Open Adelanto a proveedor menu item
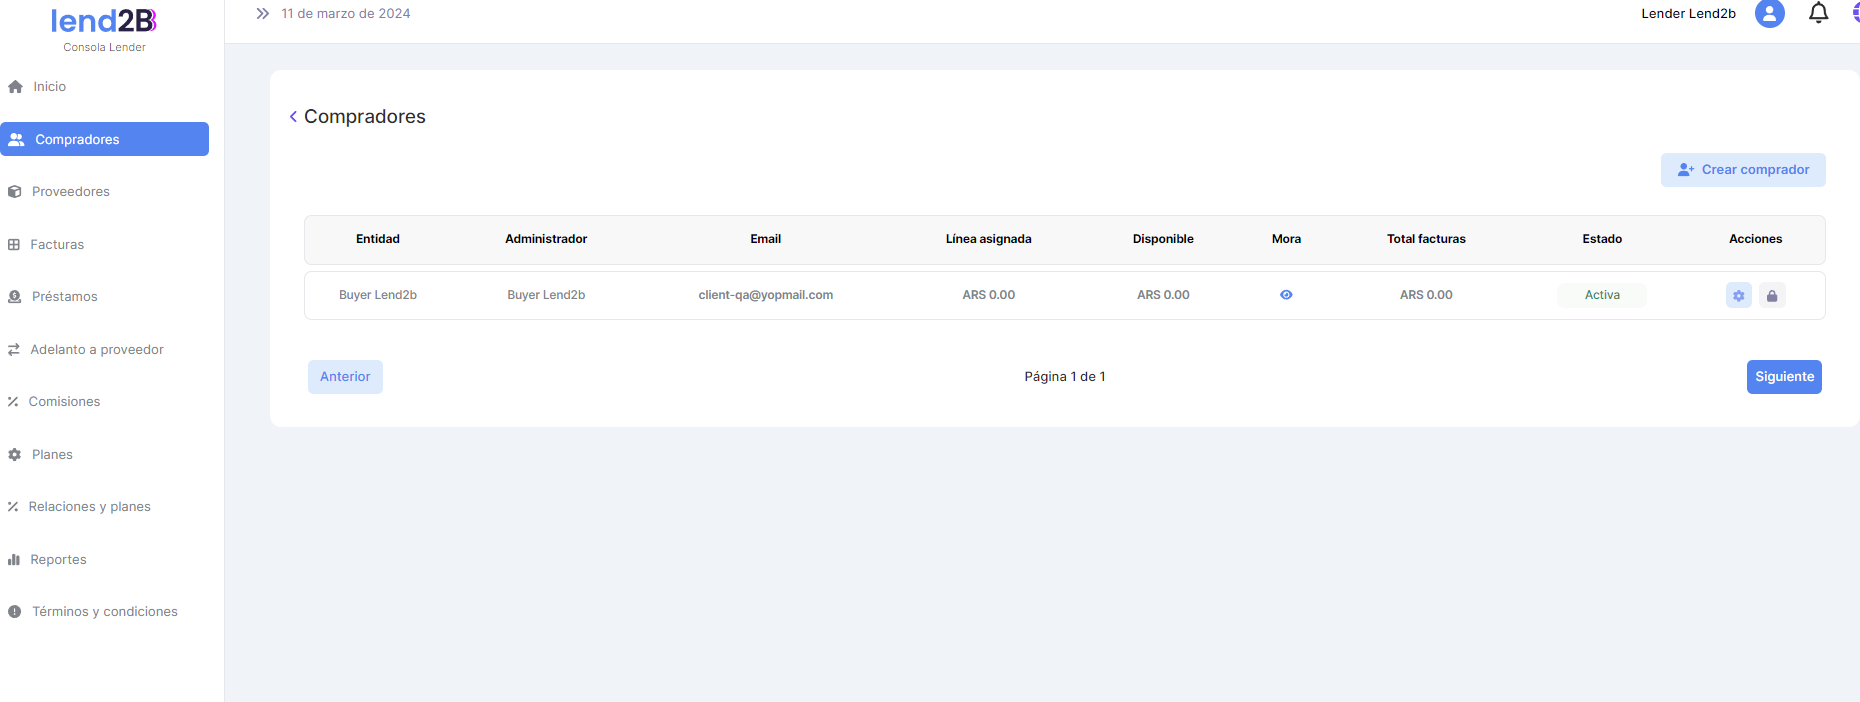The image size is (1860, 702). (96, 350)
